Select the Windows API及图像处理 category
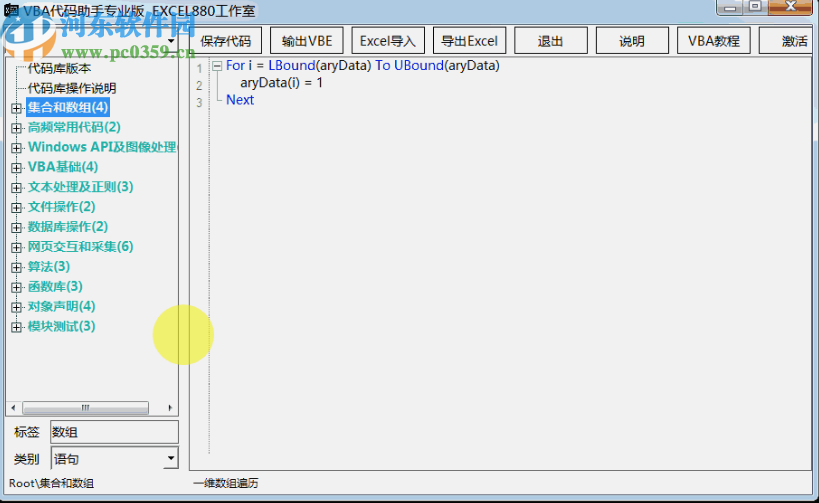Image resolution: width=819 pixels, height=503 pixels. (102, 147)
